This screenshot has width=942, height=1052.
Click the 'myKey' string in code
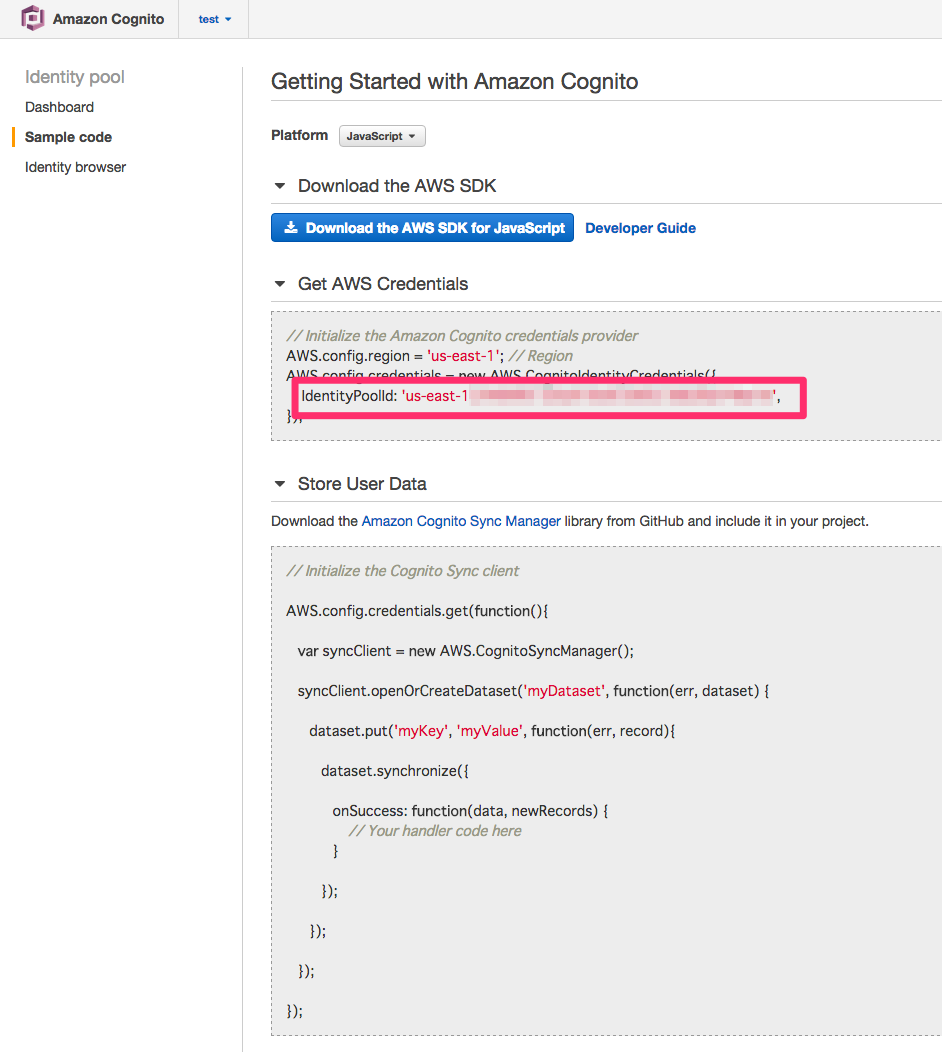click(x=421, y=731)
